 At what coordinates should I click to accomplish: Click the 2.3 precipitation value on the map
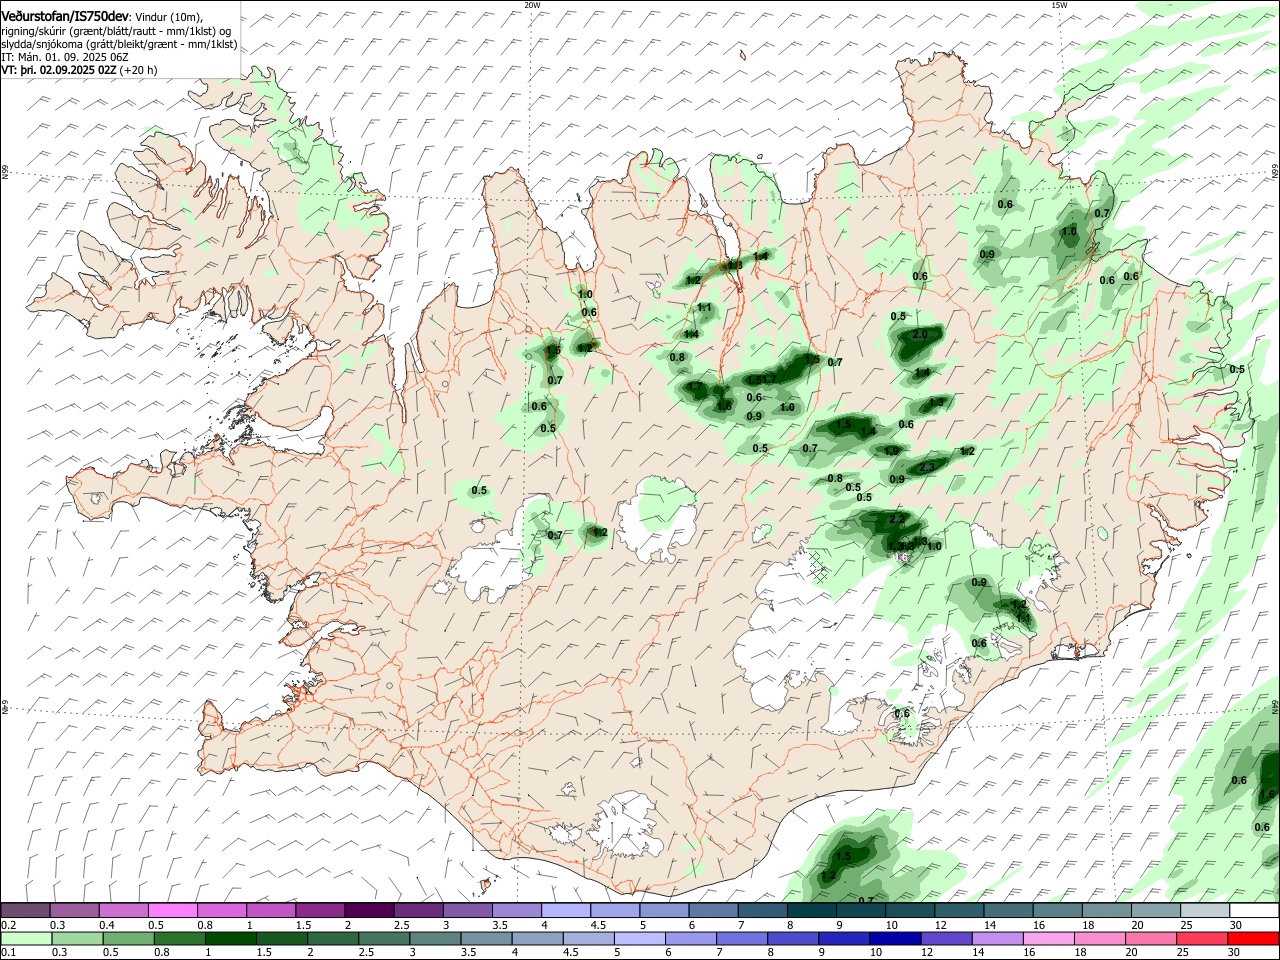coord(927,467)
